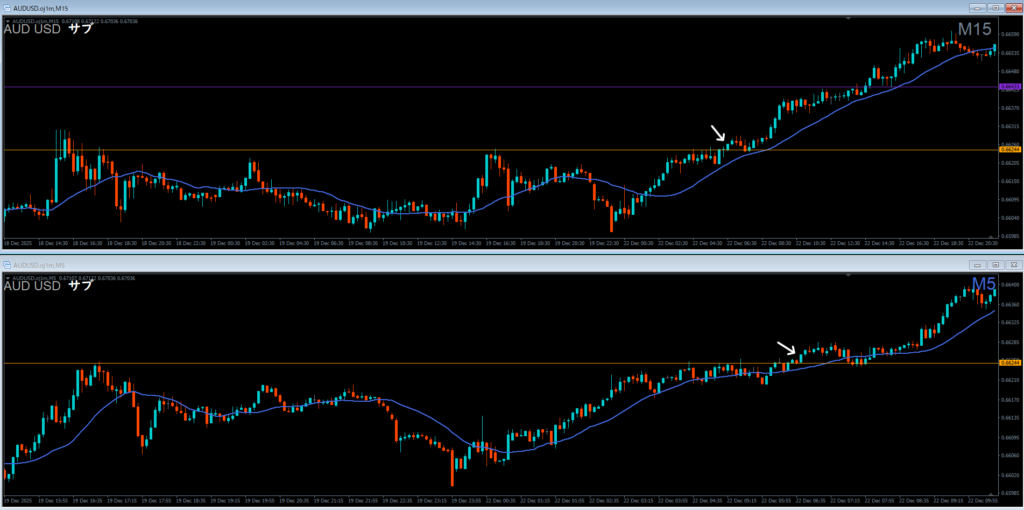Select the purple price label on the M15 scale
This screenshot has height=510, width=1024.
pyautogui.click(x=1010, y=87)
